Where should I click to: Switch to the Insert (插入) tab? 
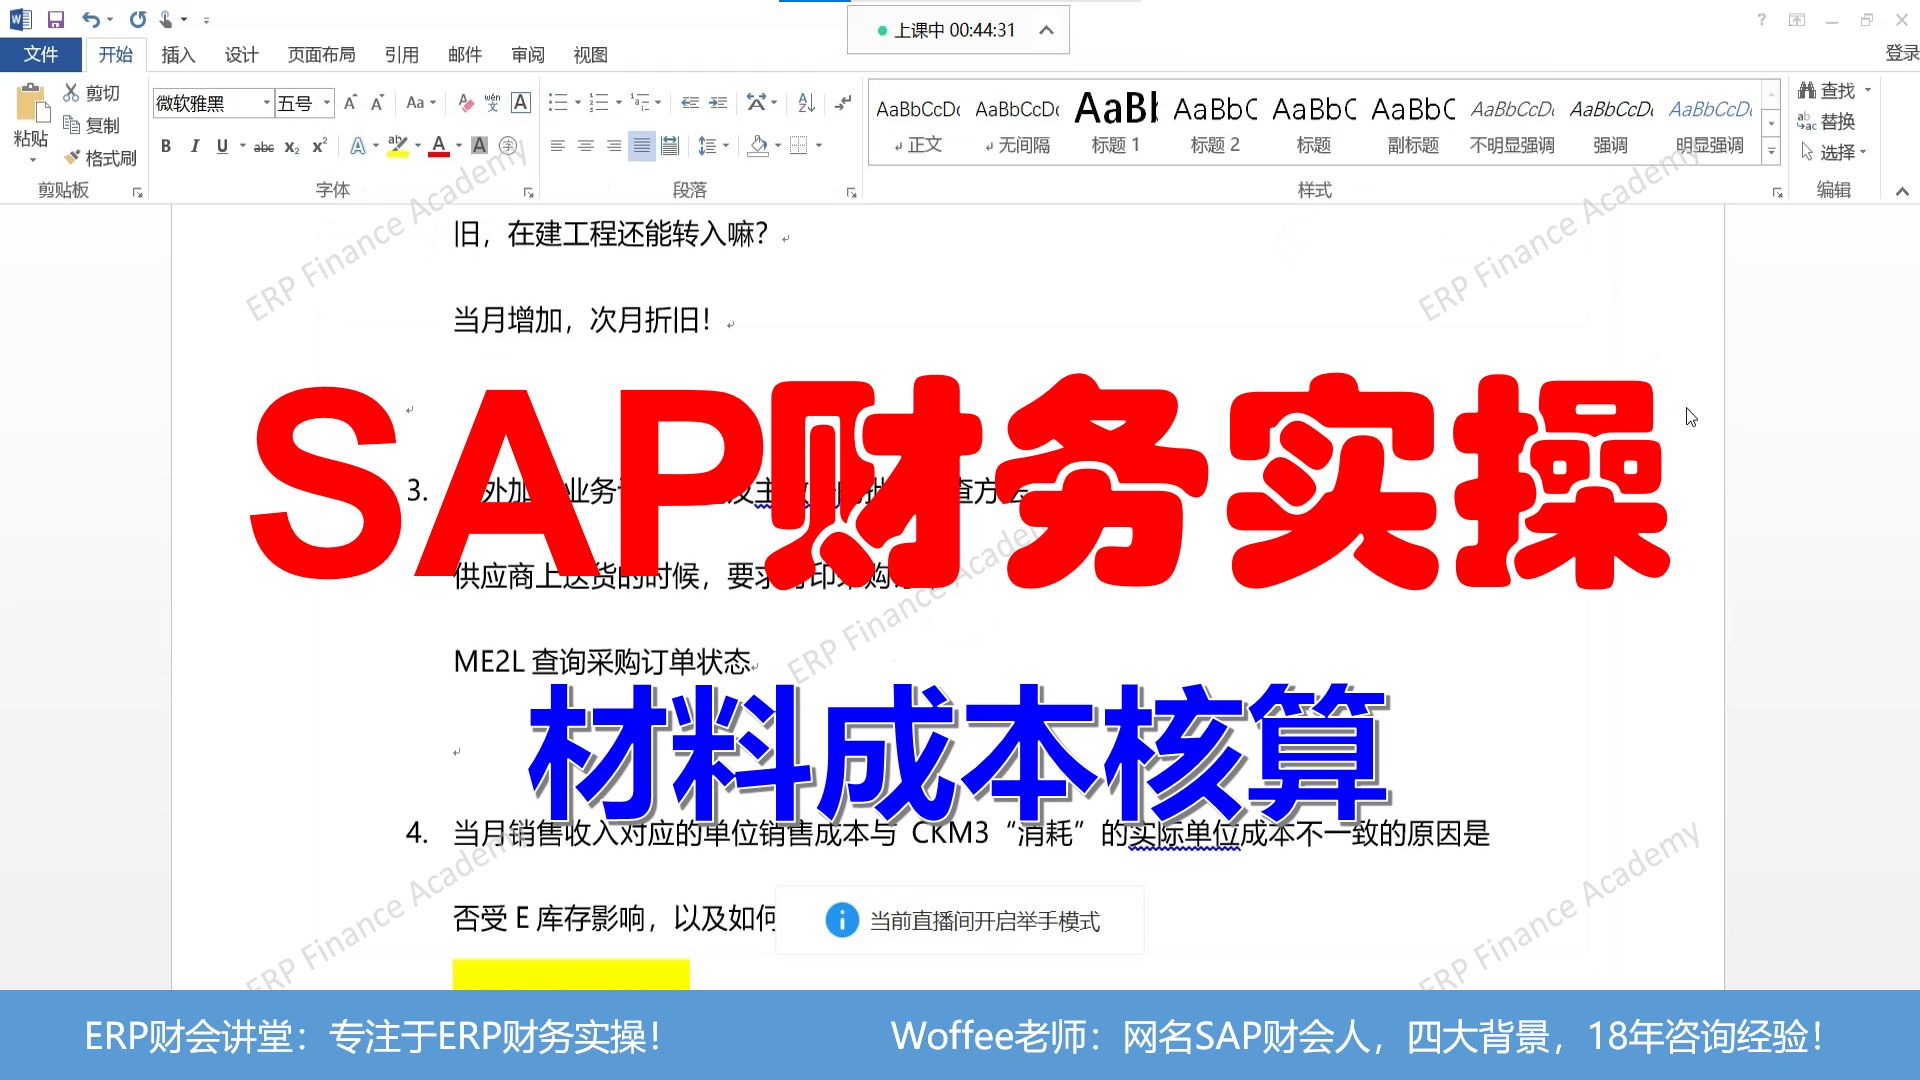(178, 55)
